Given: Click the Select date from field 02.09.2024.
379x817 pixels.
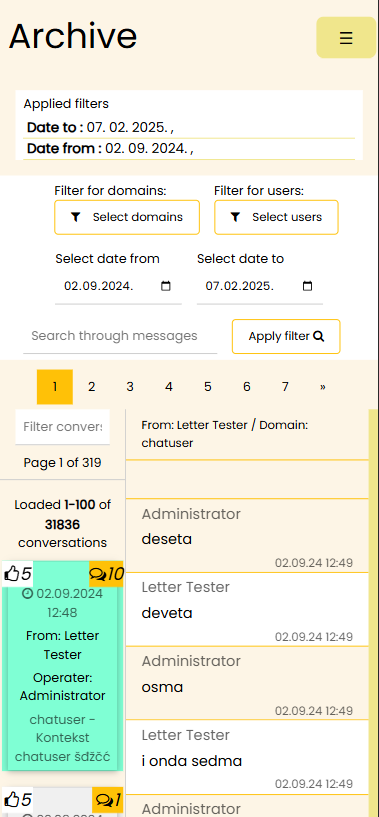Looking at the screenshot, I should (x=118, y=286).
